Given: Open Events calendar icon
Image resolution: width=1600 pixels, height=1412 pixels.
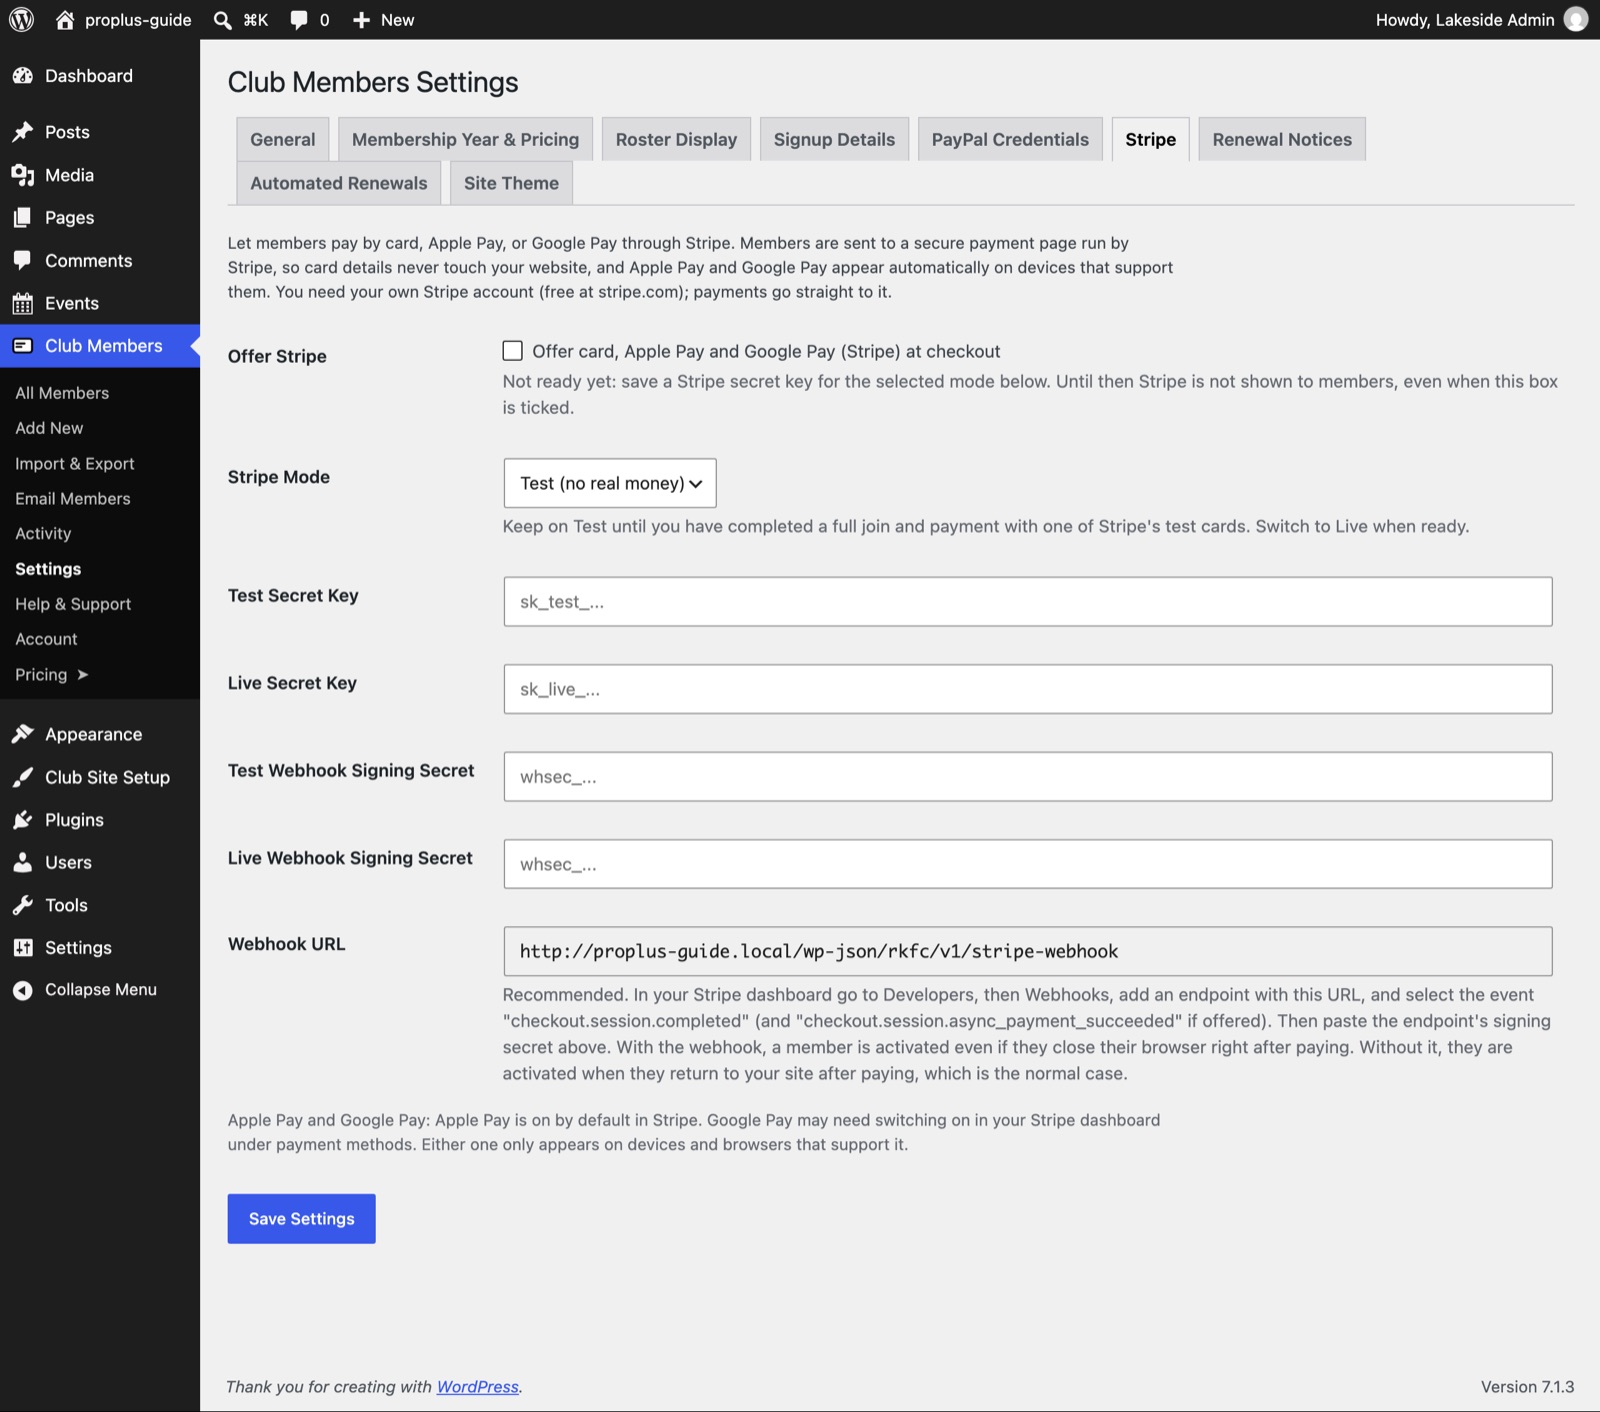Looking at the screenshot, I should coord(23,303).
